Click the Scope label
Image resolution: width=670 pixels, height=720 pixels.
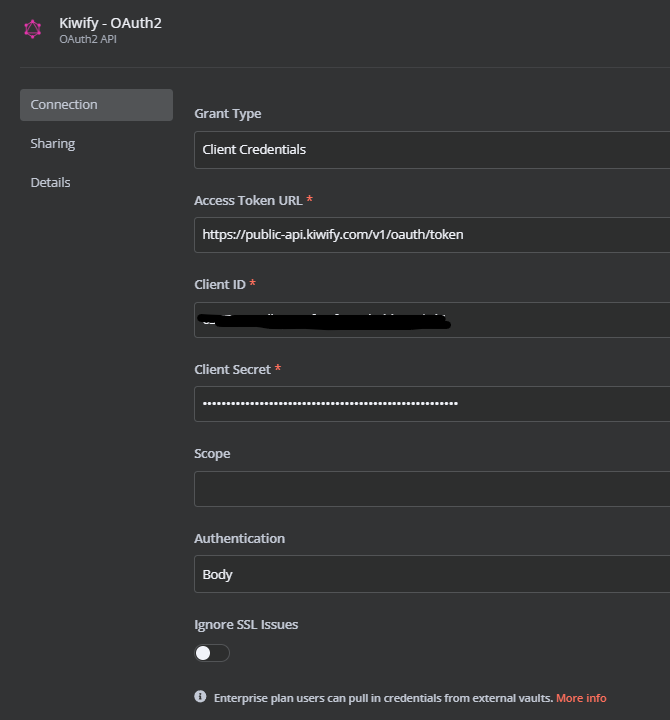[x=212, y=454]
